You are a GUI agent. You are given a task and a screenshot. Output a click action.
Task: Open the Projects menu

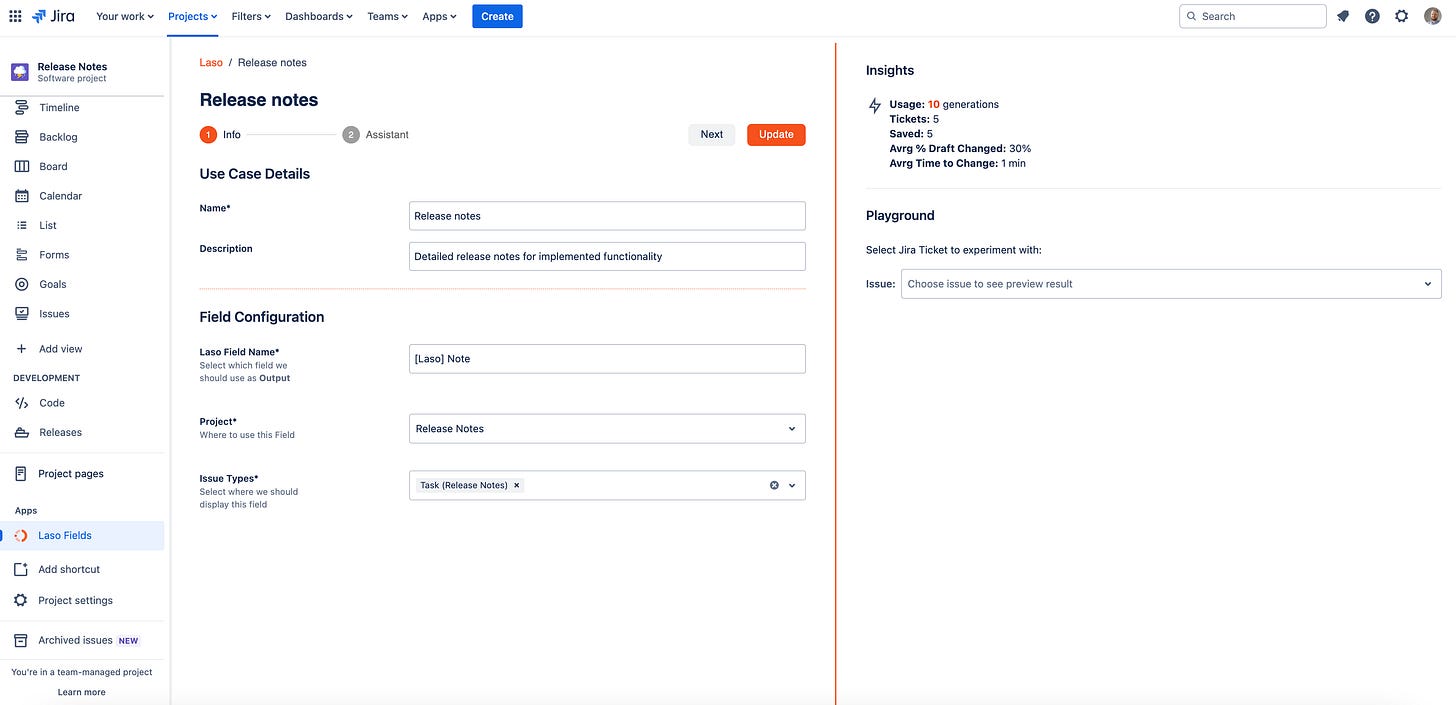[193, 16]
